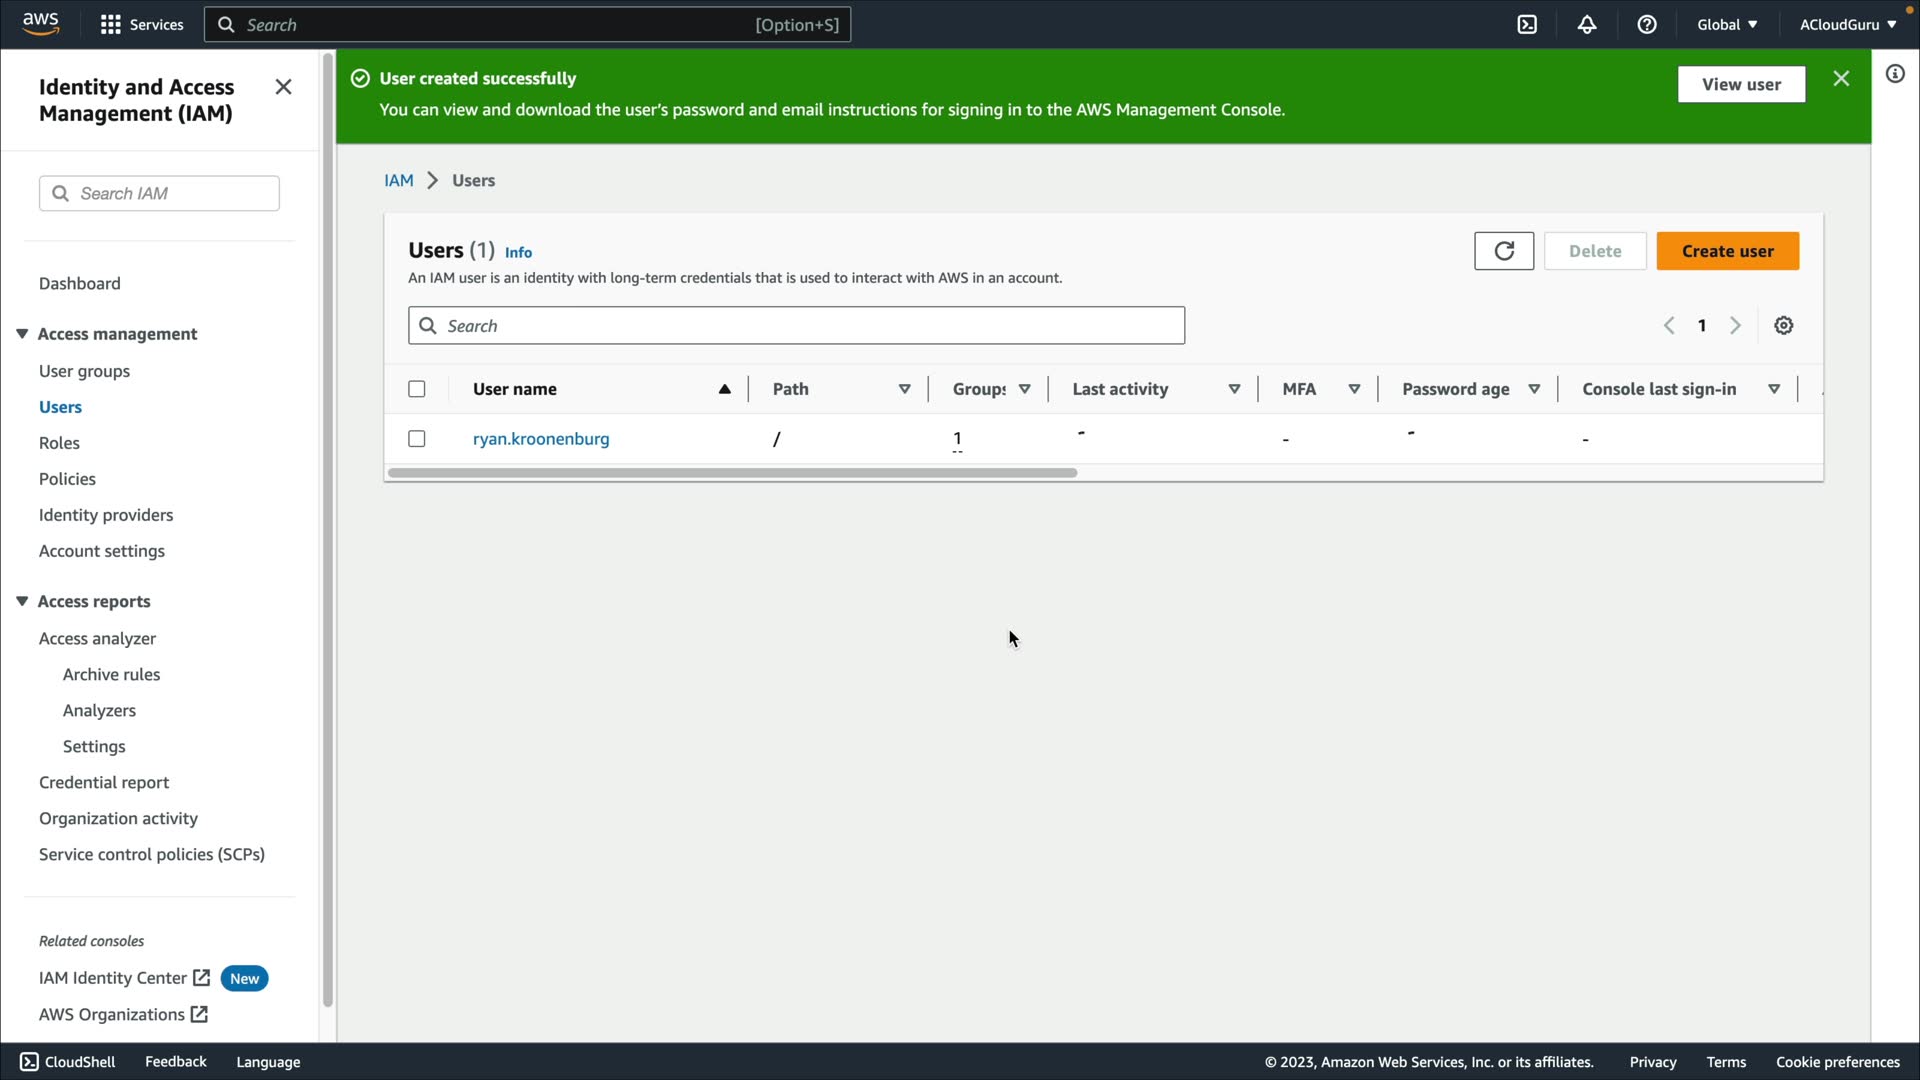1920x1080 pixels.
Task: Open table preferences gear
Action: coord(1783,326)
